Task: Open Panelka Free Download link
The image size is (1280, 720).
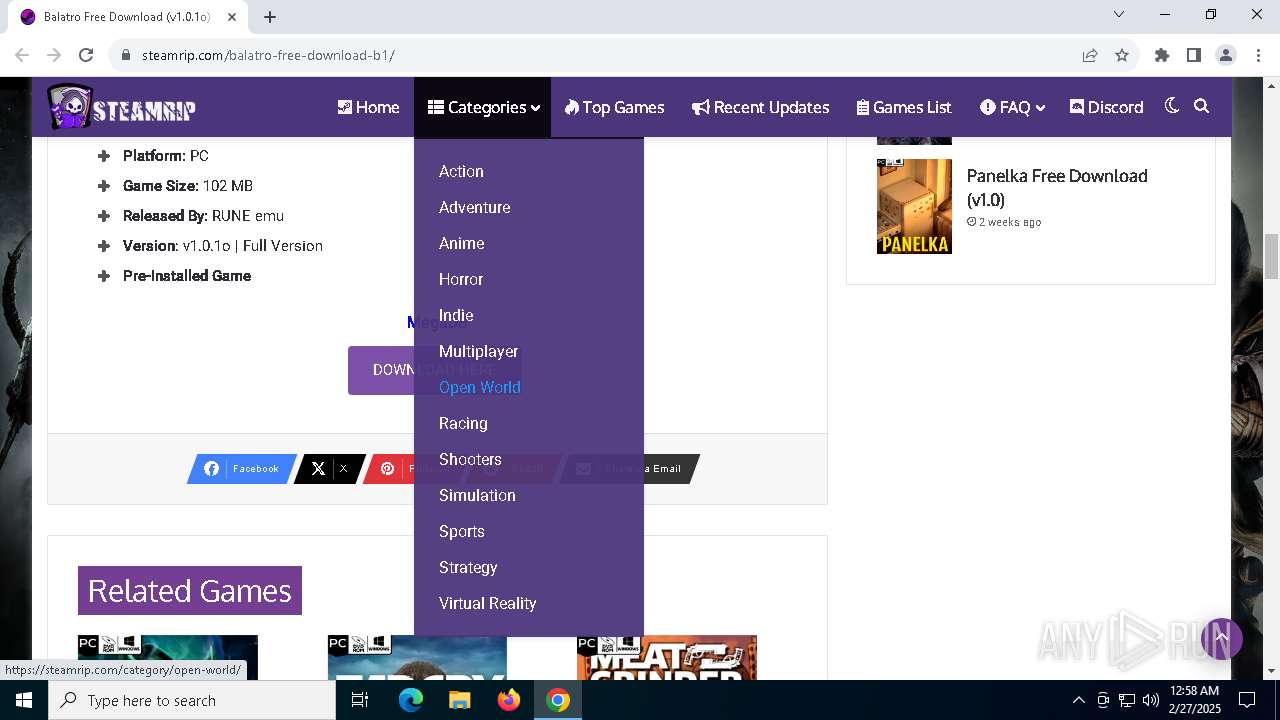Action: coord(1056,187)
